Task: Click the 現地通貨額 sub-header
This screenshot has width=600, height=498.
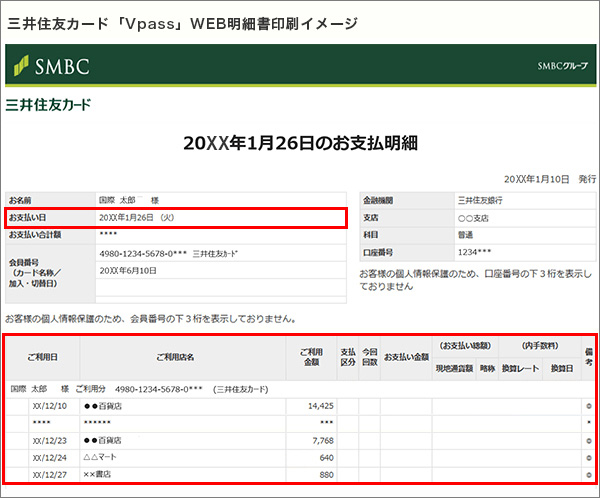Action: [454, 369]
